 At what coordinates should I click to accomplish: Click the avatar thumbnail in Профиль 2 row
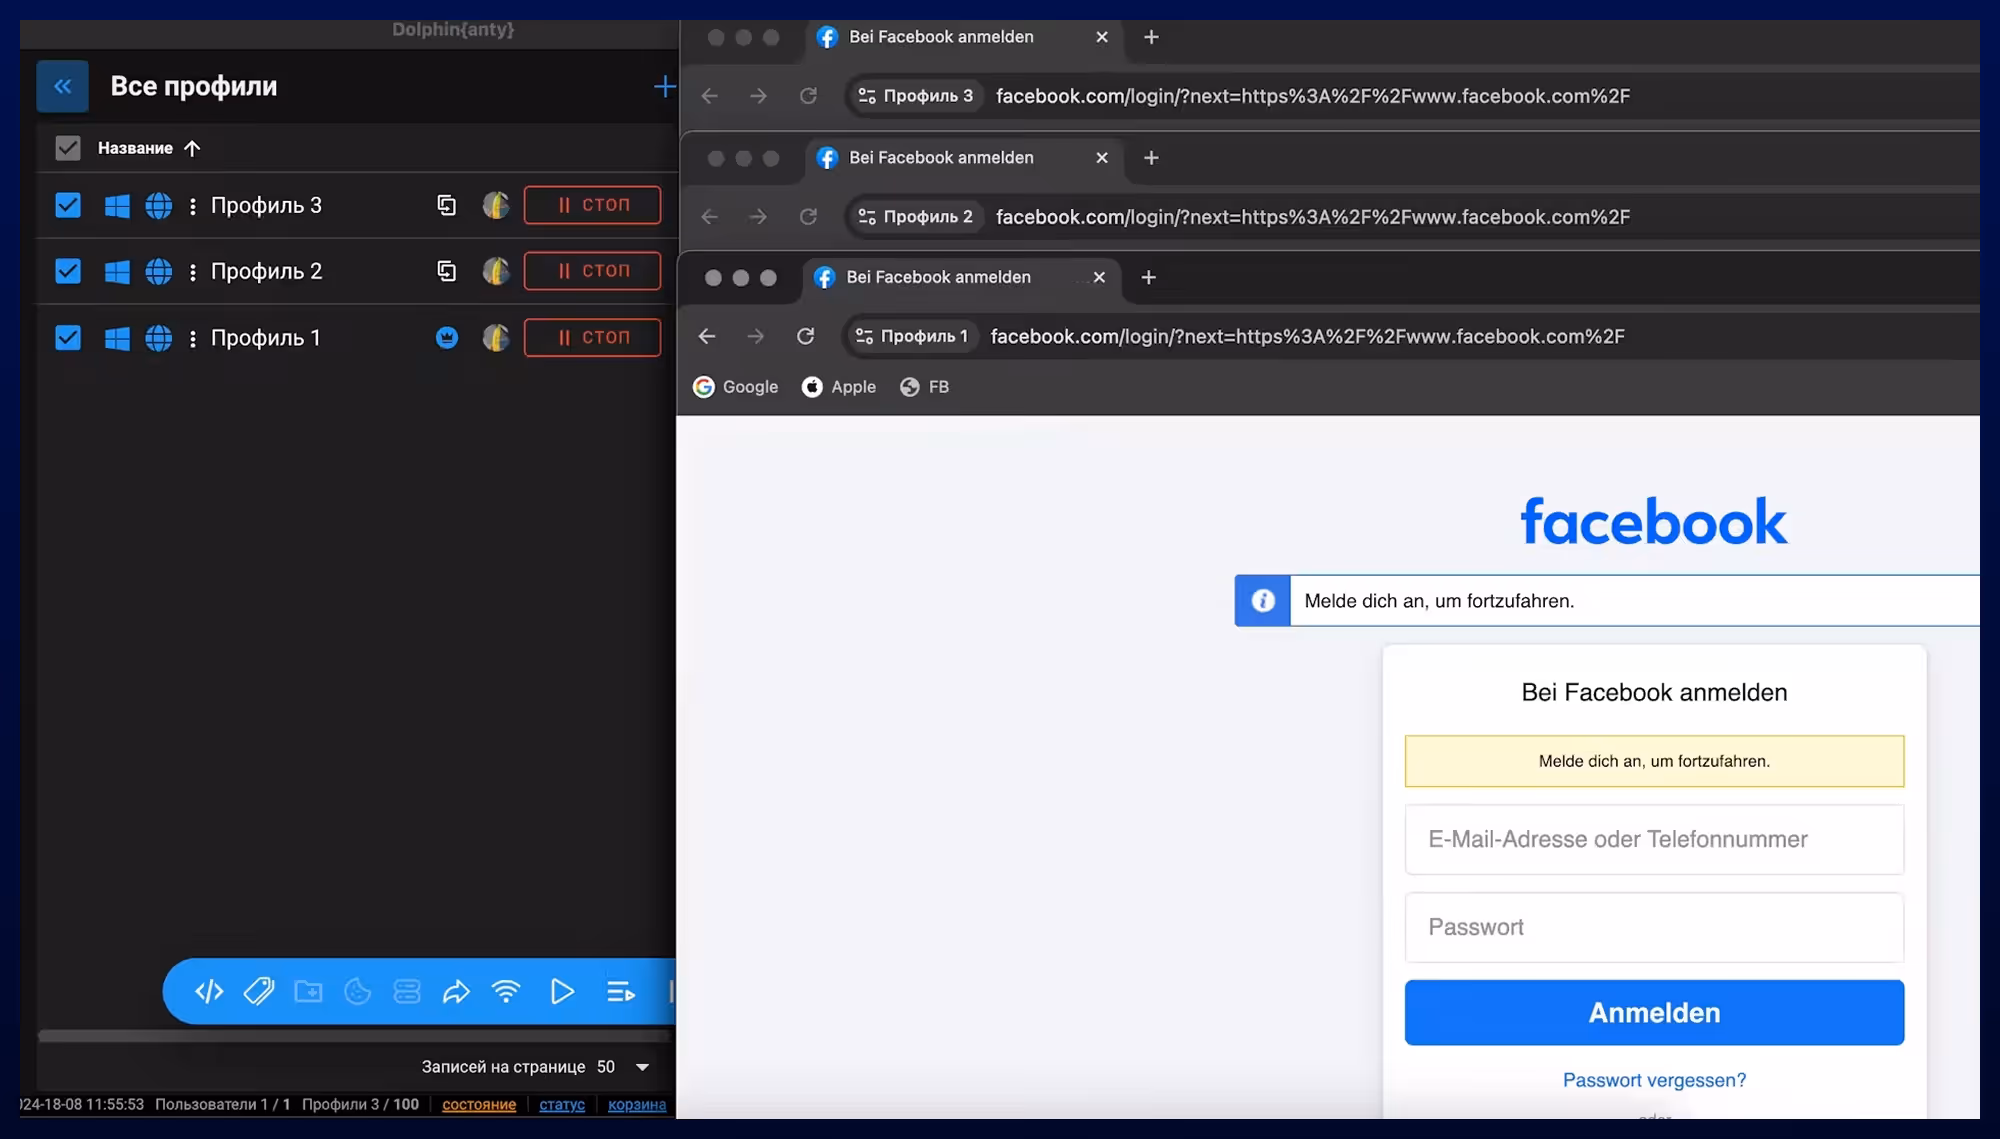[x=496, y=271]
